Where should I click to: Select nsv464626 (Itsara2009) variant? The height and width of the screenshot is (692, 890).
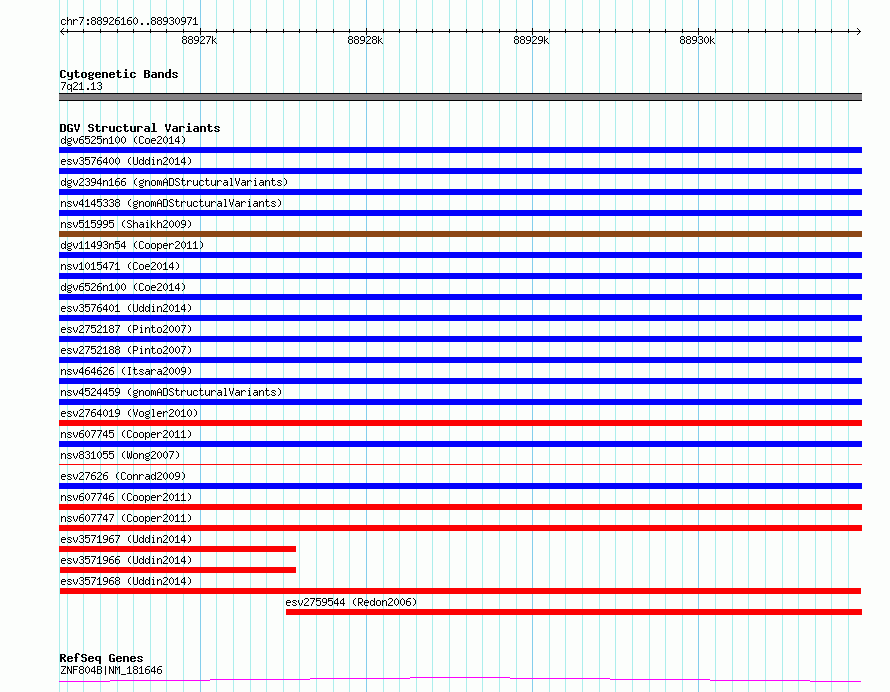click(x=126, y=371)
